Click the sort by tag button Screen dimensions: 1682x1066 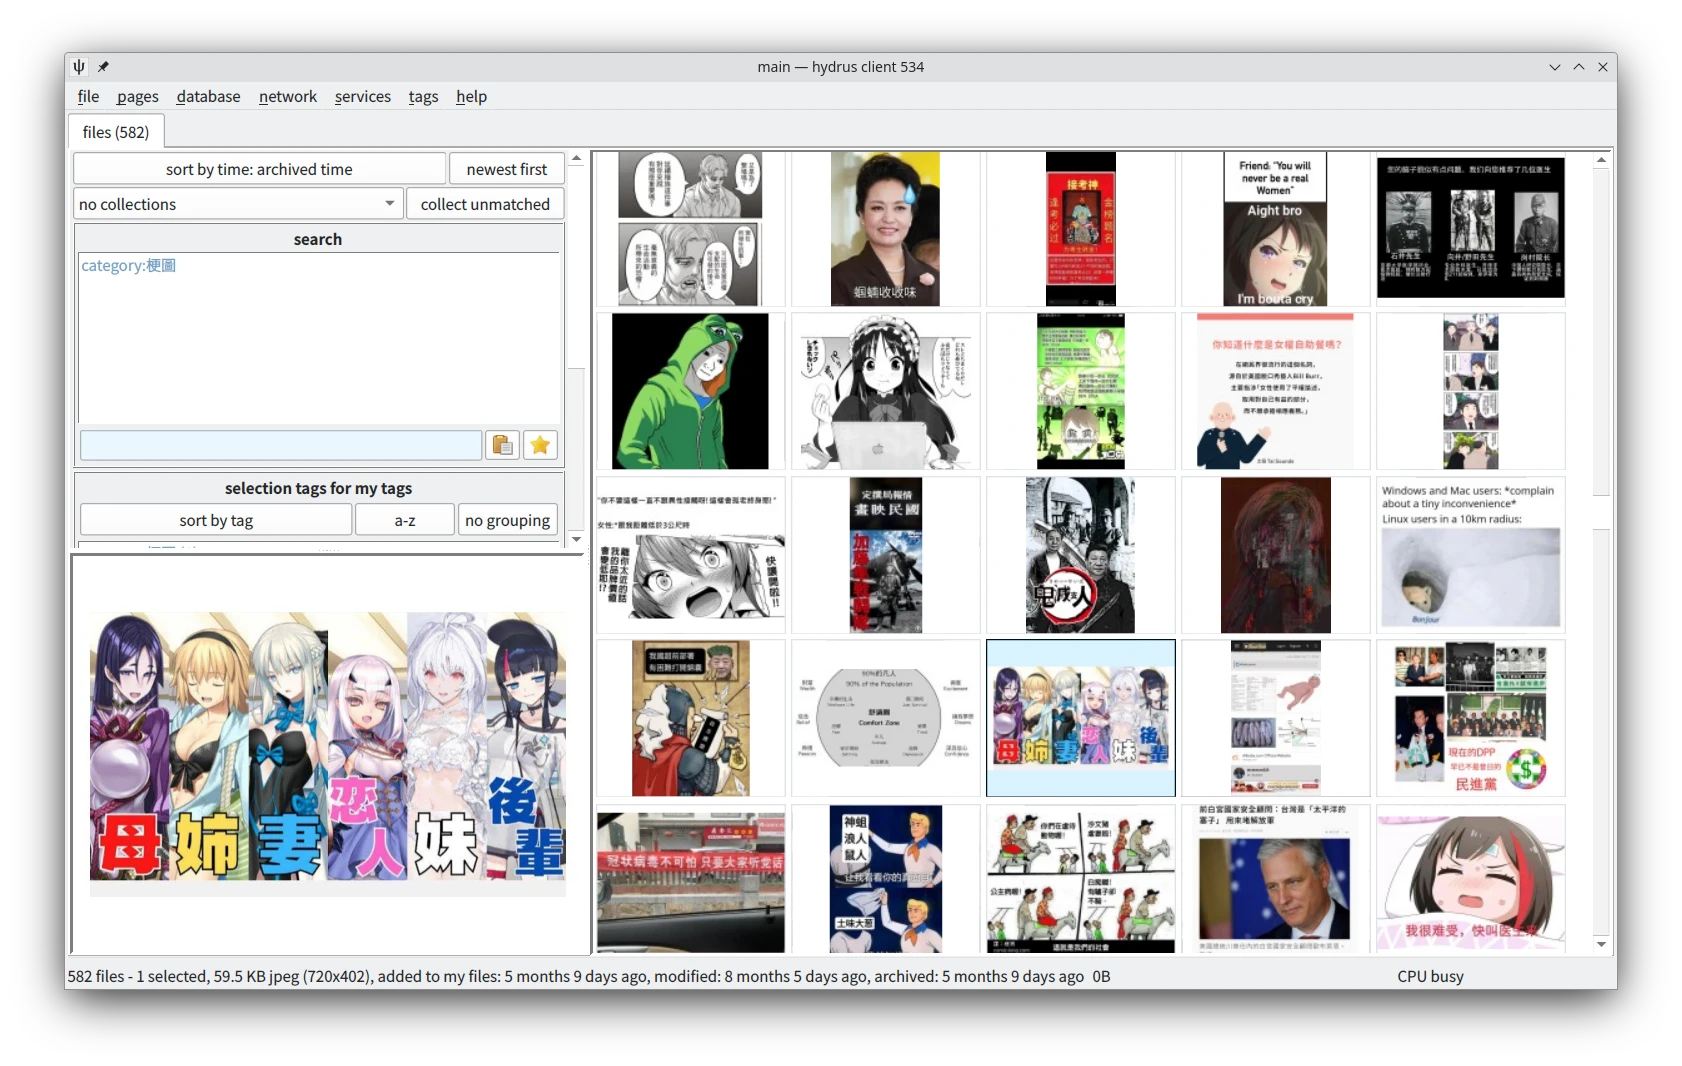coord(216,520)
